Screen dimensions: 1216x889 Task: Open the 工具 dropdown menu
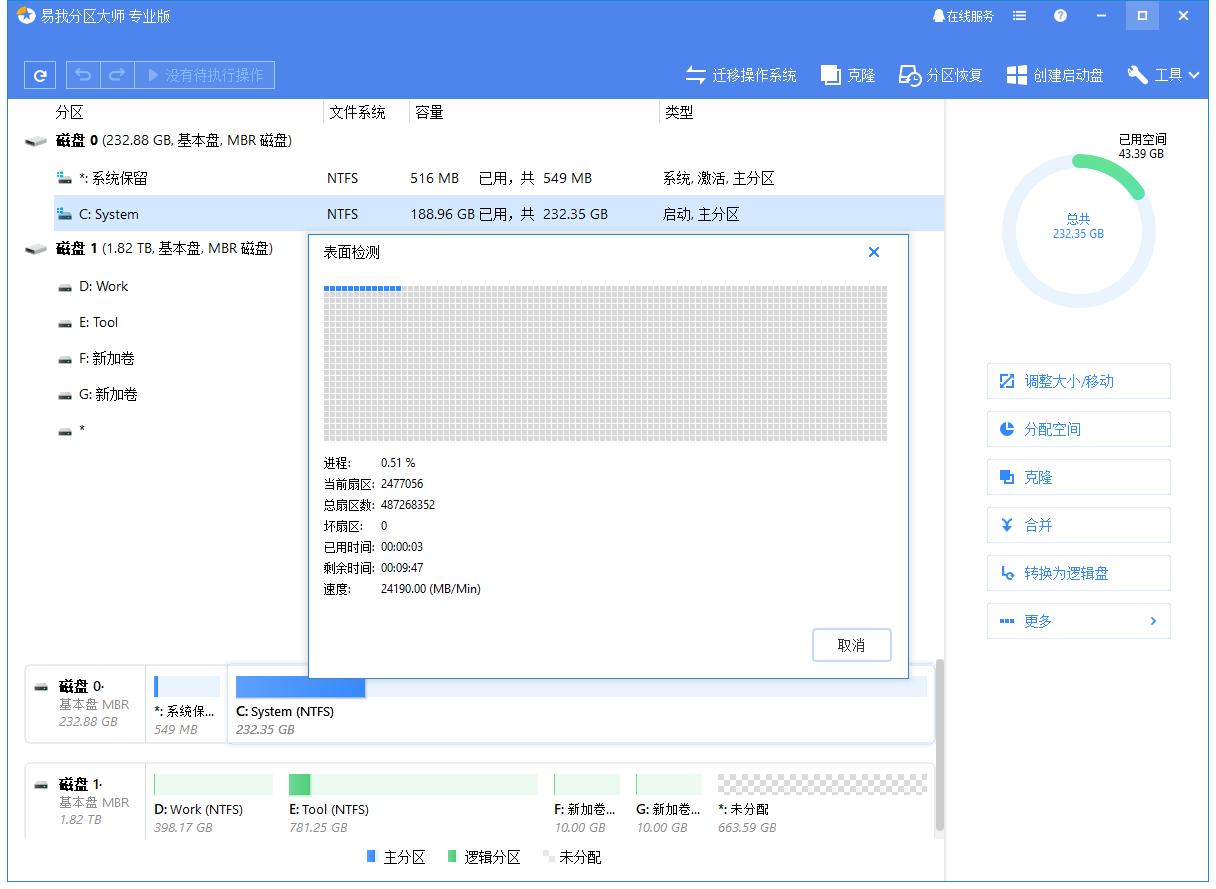[1163, 74]
